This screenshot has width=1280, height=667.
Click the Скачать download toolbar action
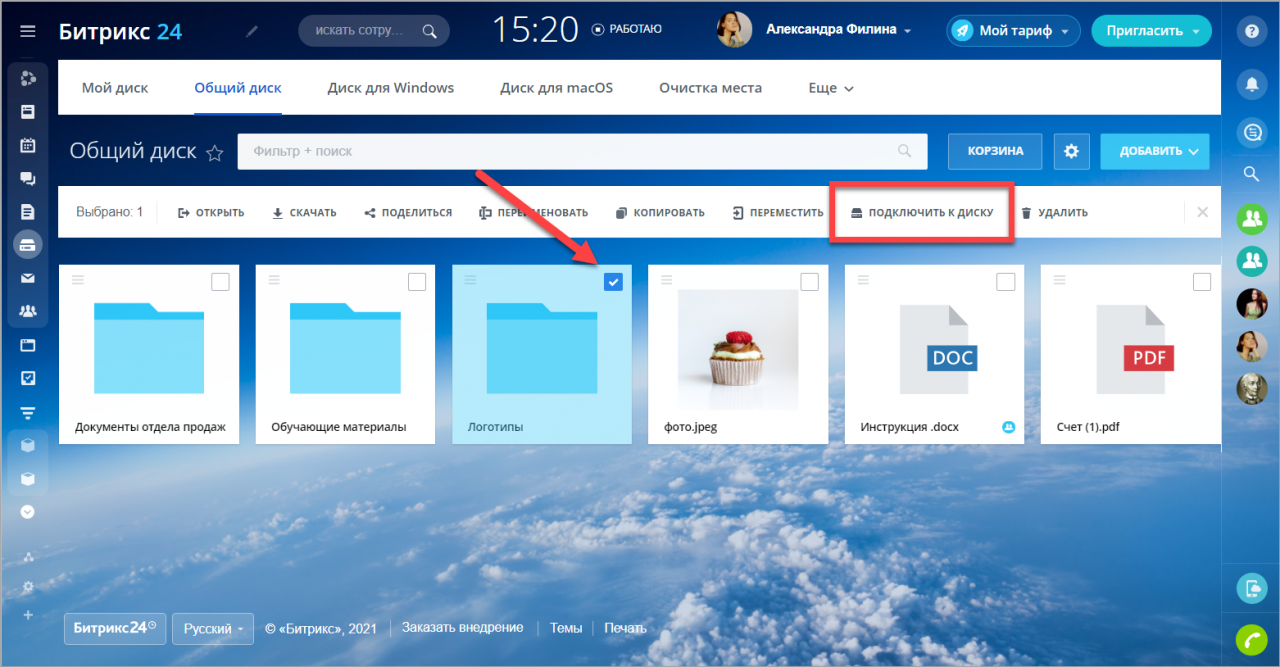(x=304, y=212)
